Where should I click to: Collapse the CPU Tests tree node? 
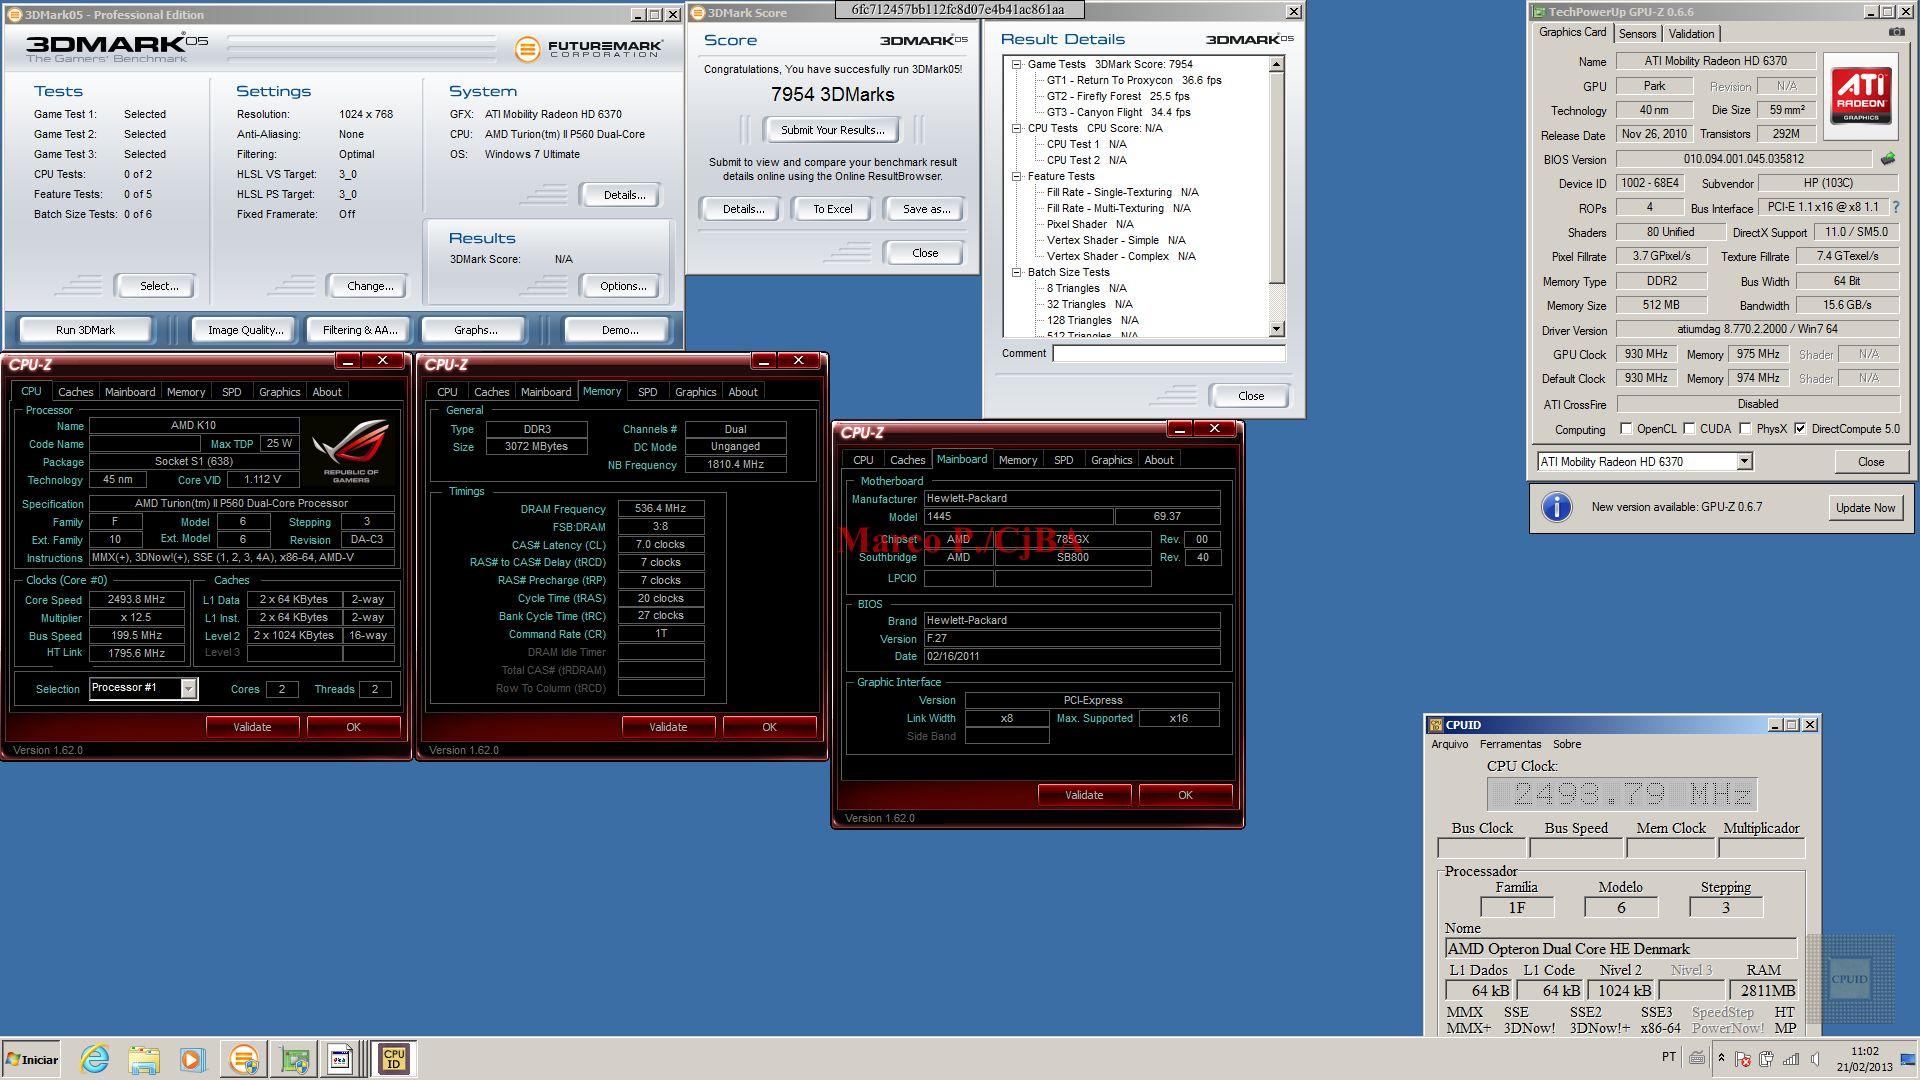click(x=1016, y=128)
